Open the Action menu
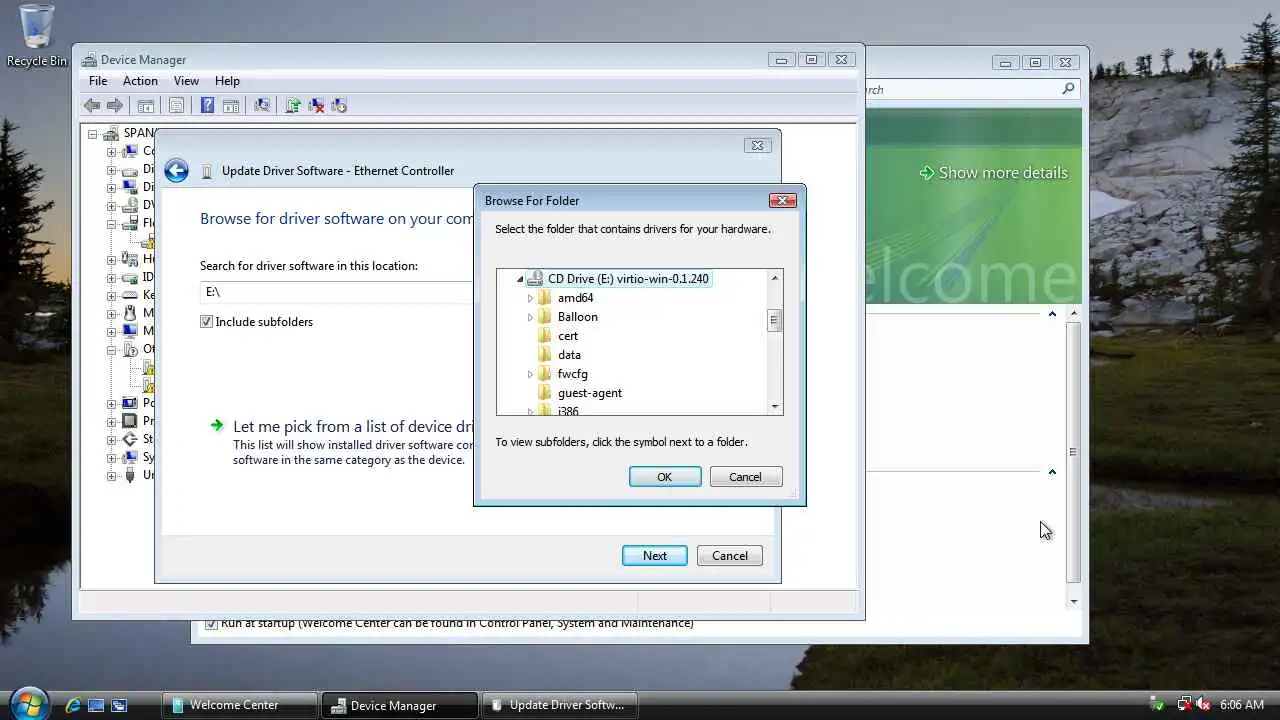The height and width of the screenshot is (720, 1280). [x=140, y=81]
